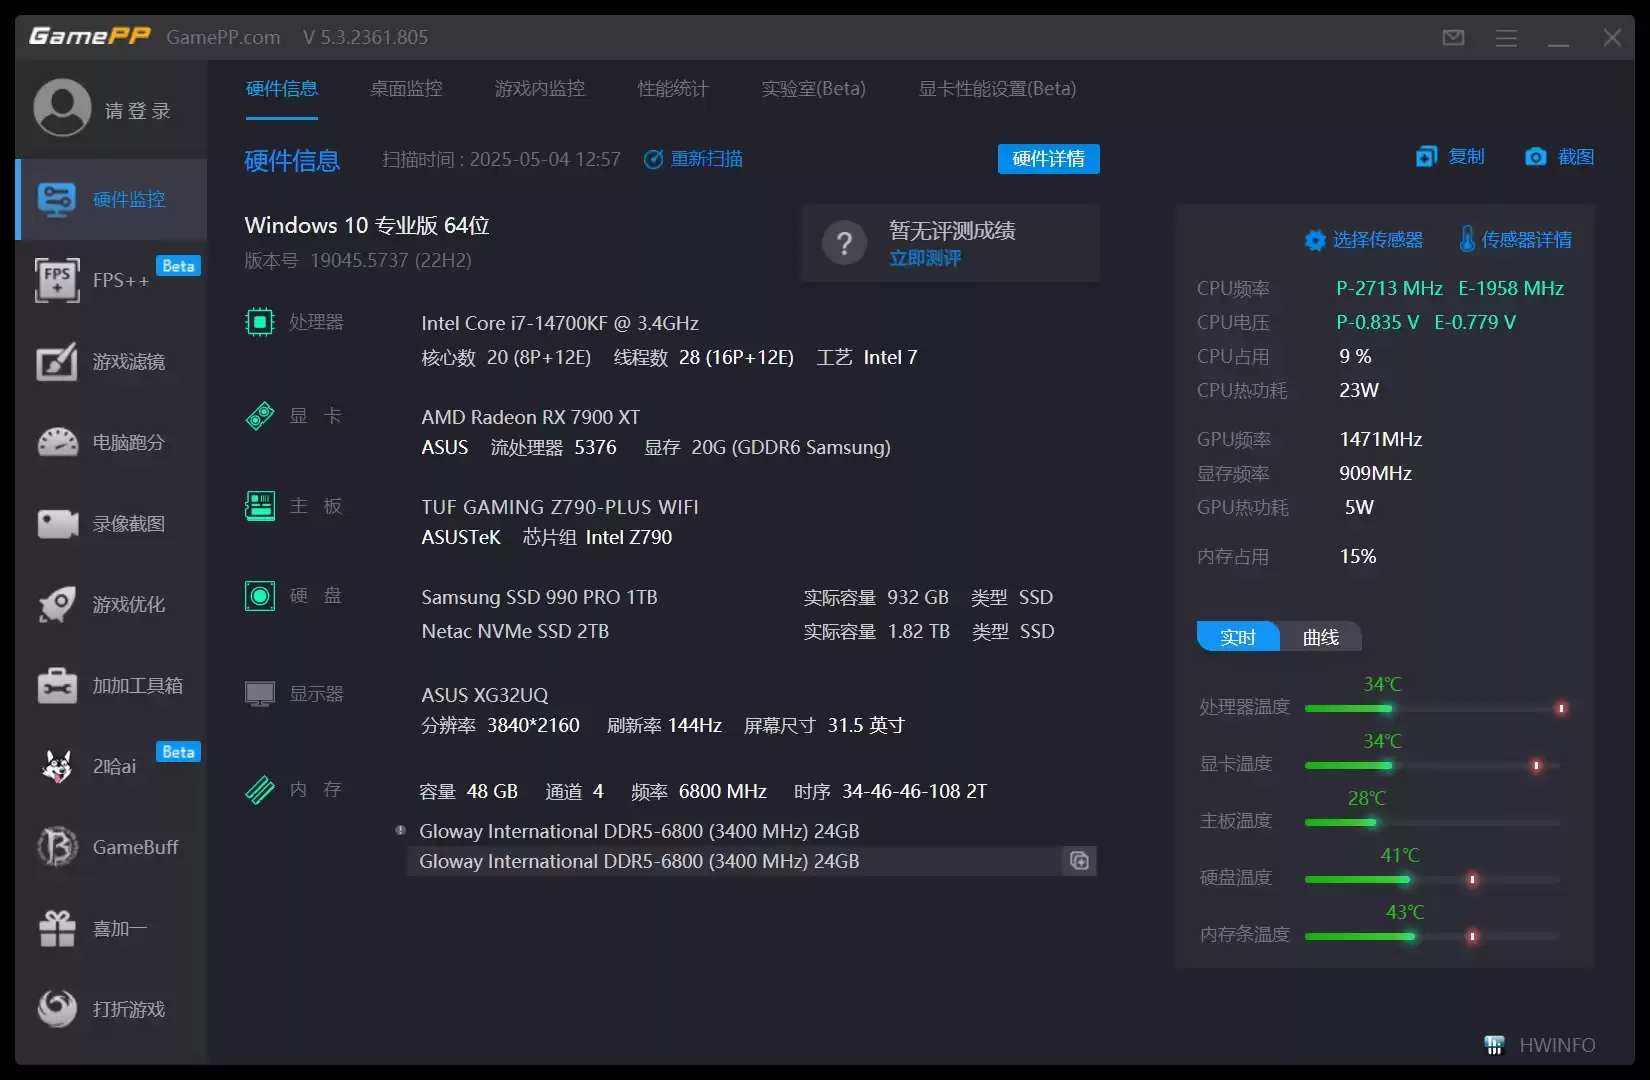Click the 硬盘 disk icon

tap(260, 596)
